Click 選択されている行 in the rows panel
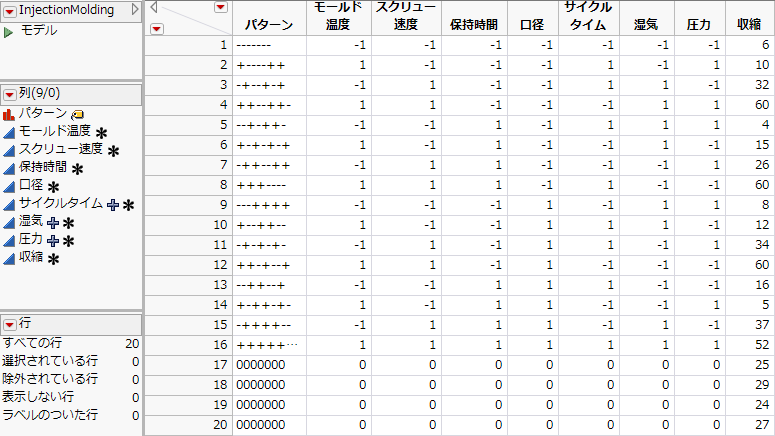Viewport: 775px width, 436px height. pos(50,361)
